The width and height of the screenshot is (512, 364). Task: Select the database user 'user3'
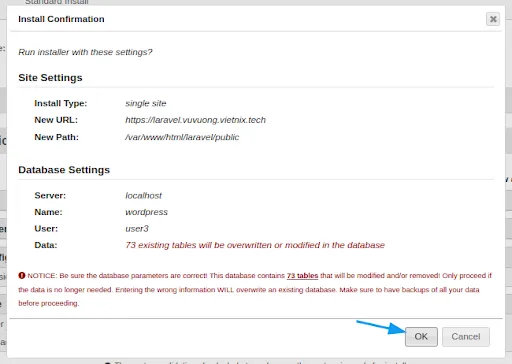tap(137, 229)
